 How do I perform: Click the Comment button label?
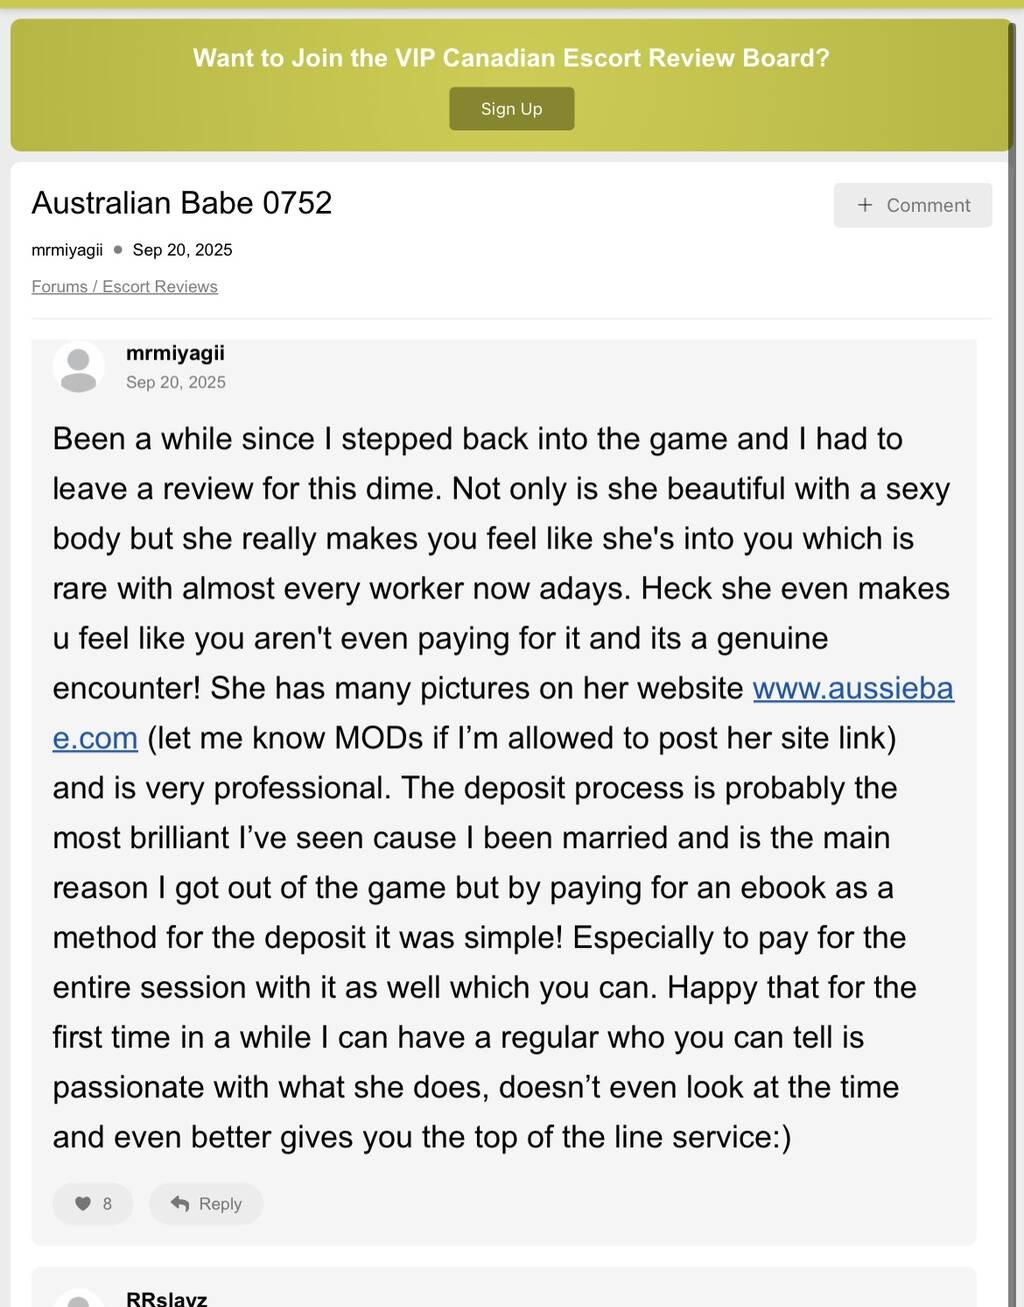[928, 205]
